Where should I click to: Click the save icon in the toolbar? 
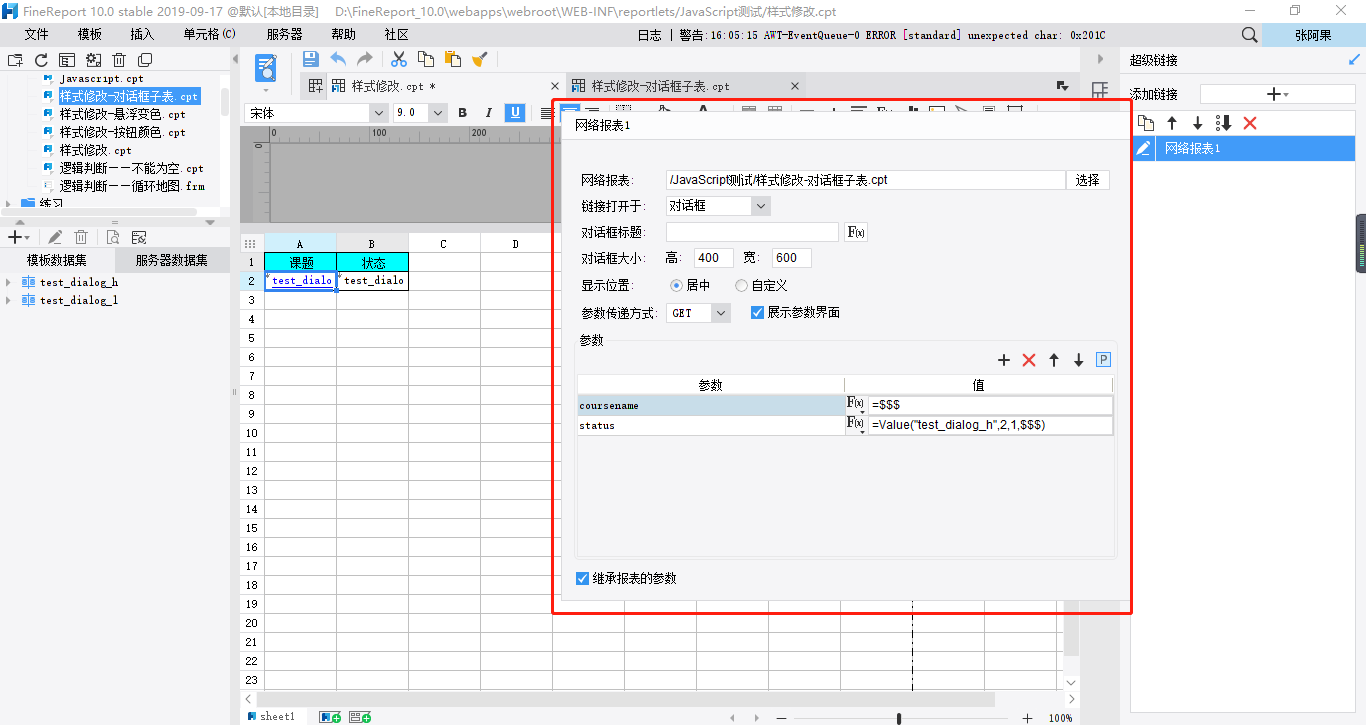point(311,60)
